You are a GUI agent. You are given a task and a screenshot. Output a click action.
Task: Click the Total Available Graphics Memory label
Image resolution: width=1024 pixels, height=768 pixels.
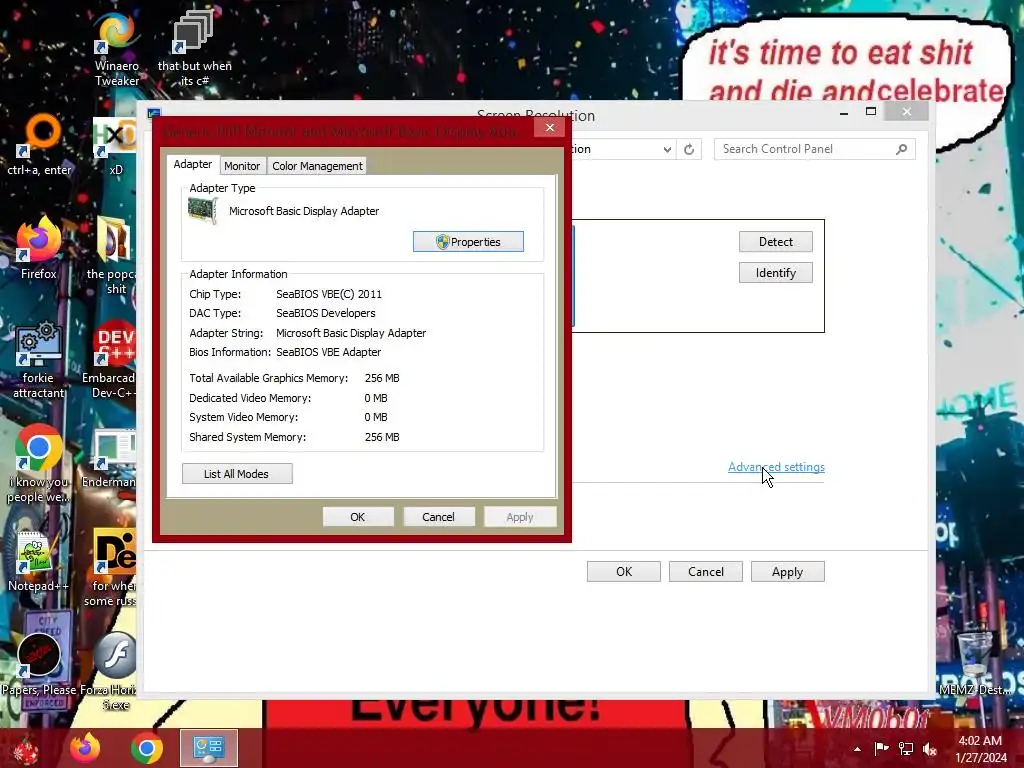(268, 378)
